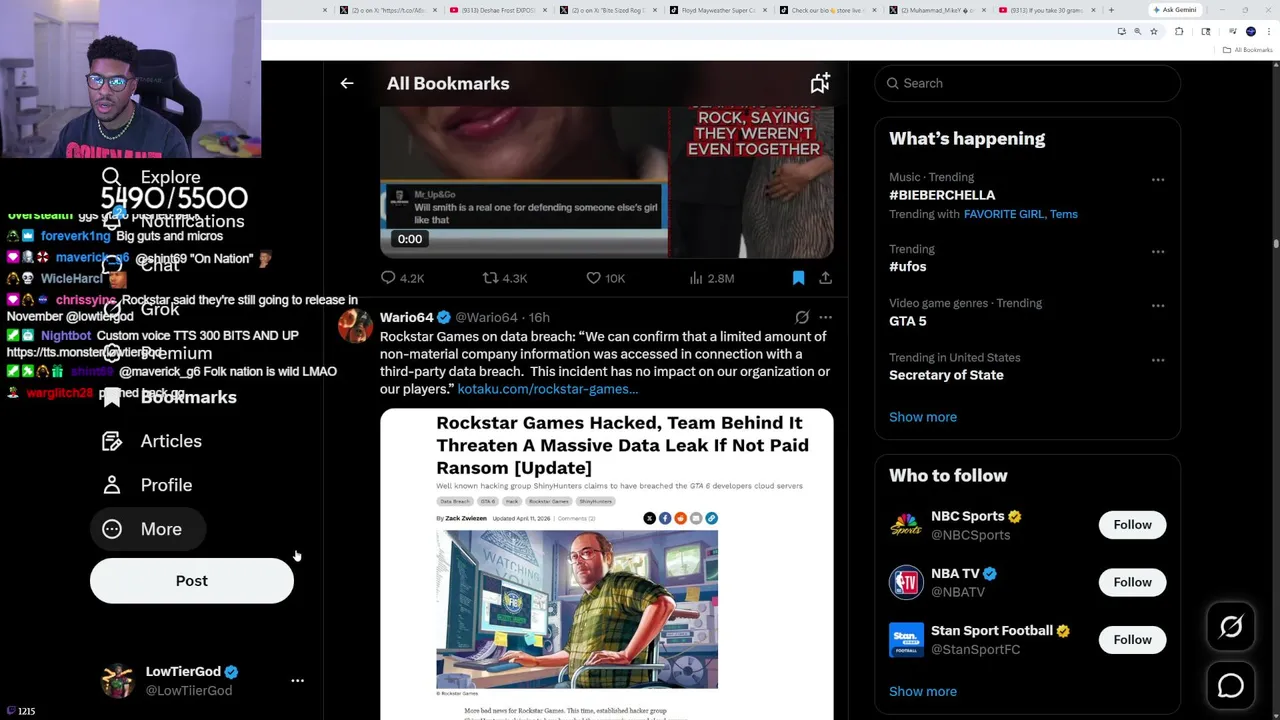The width and height of the screenshot is (1280, 720).
Task: Open the LowTierGod account avatar
Action: pyautogui.click(x=118, y=681)
